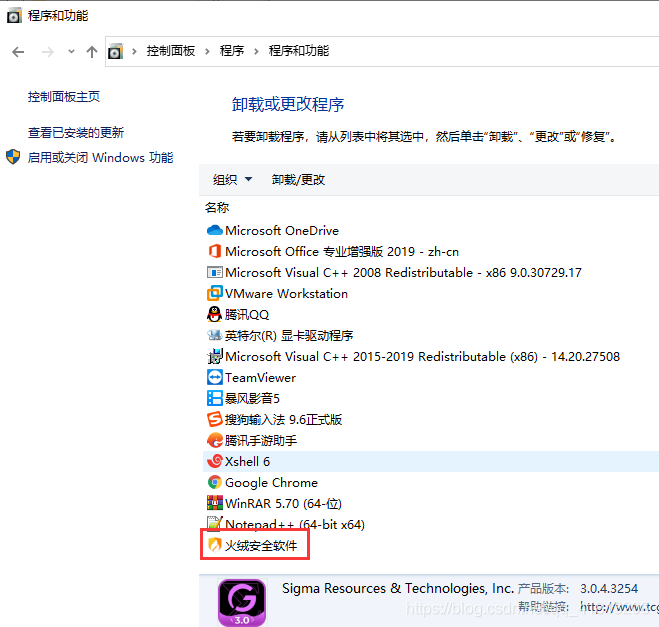Click the VMware Workstation icon

[x=215, y=293]
